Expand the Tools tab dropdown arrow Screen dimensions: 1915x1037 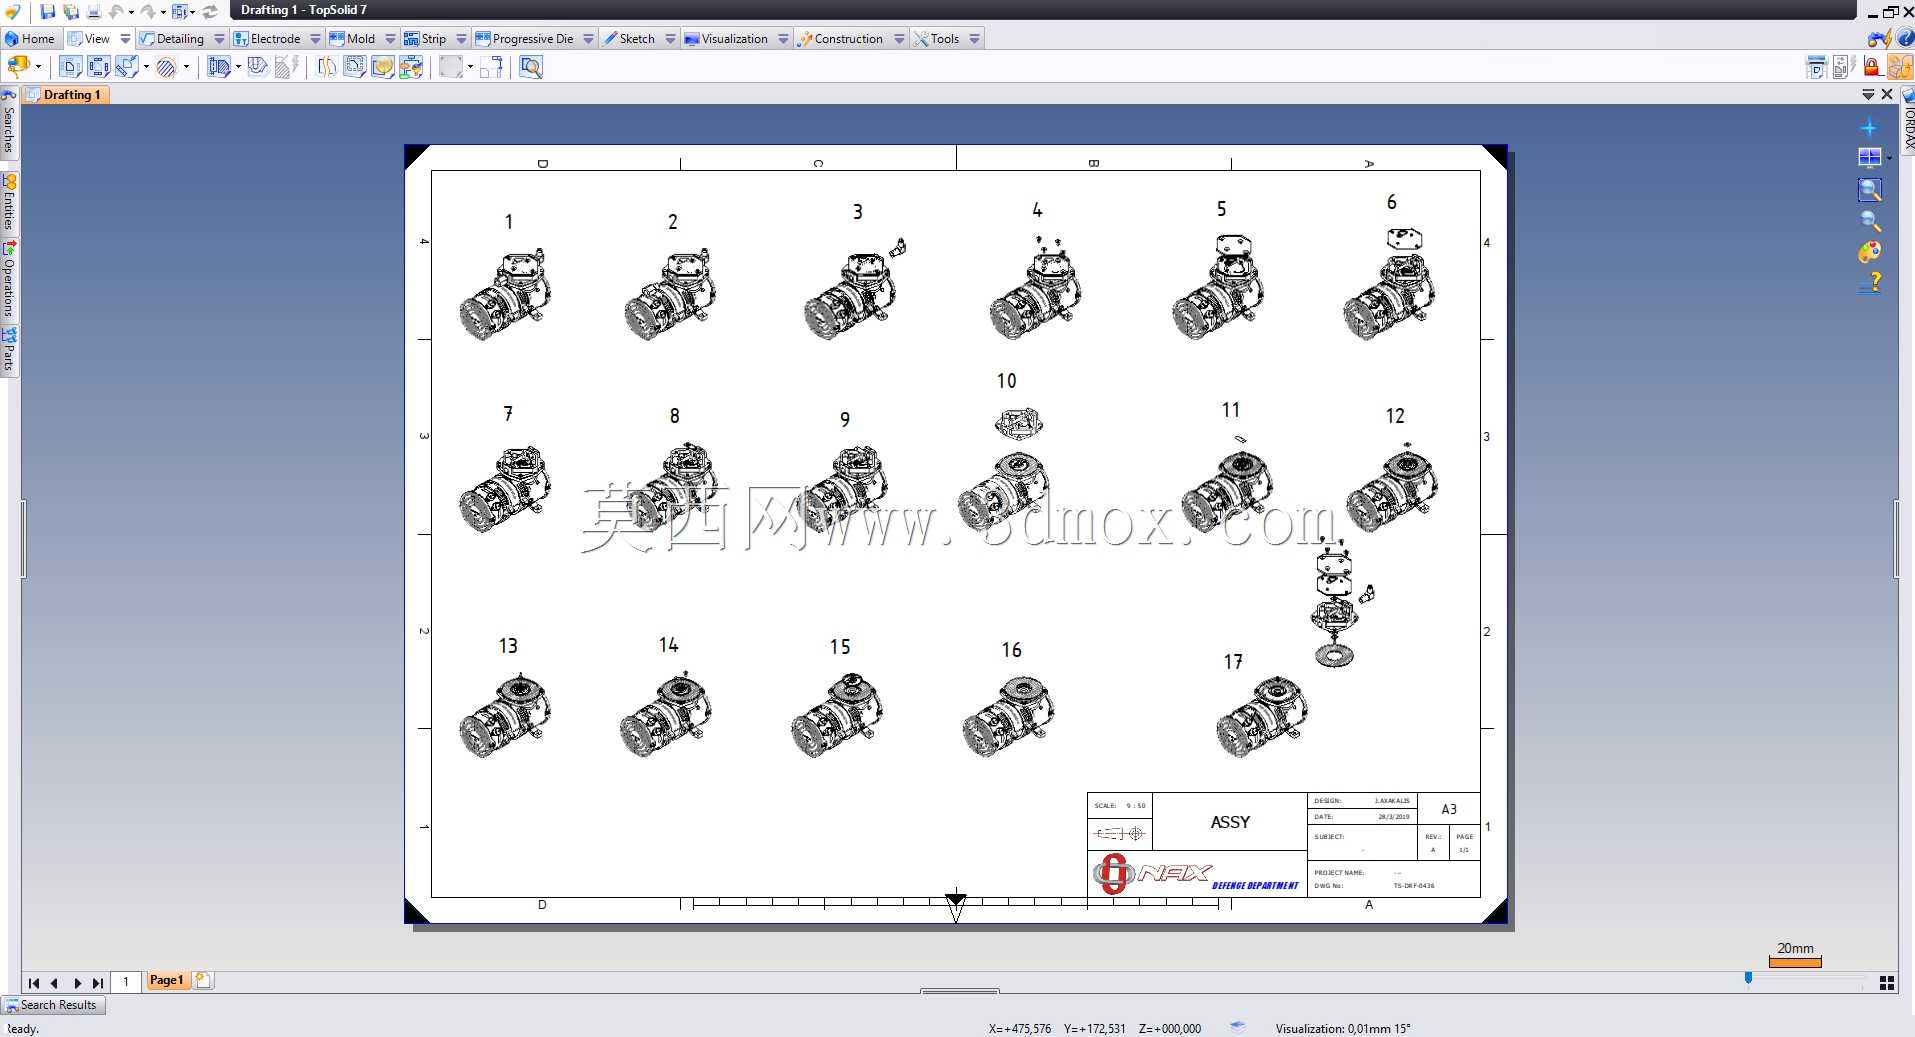pyautogui.click(x=974, y=39)
